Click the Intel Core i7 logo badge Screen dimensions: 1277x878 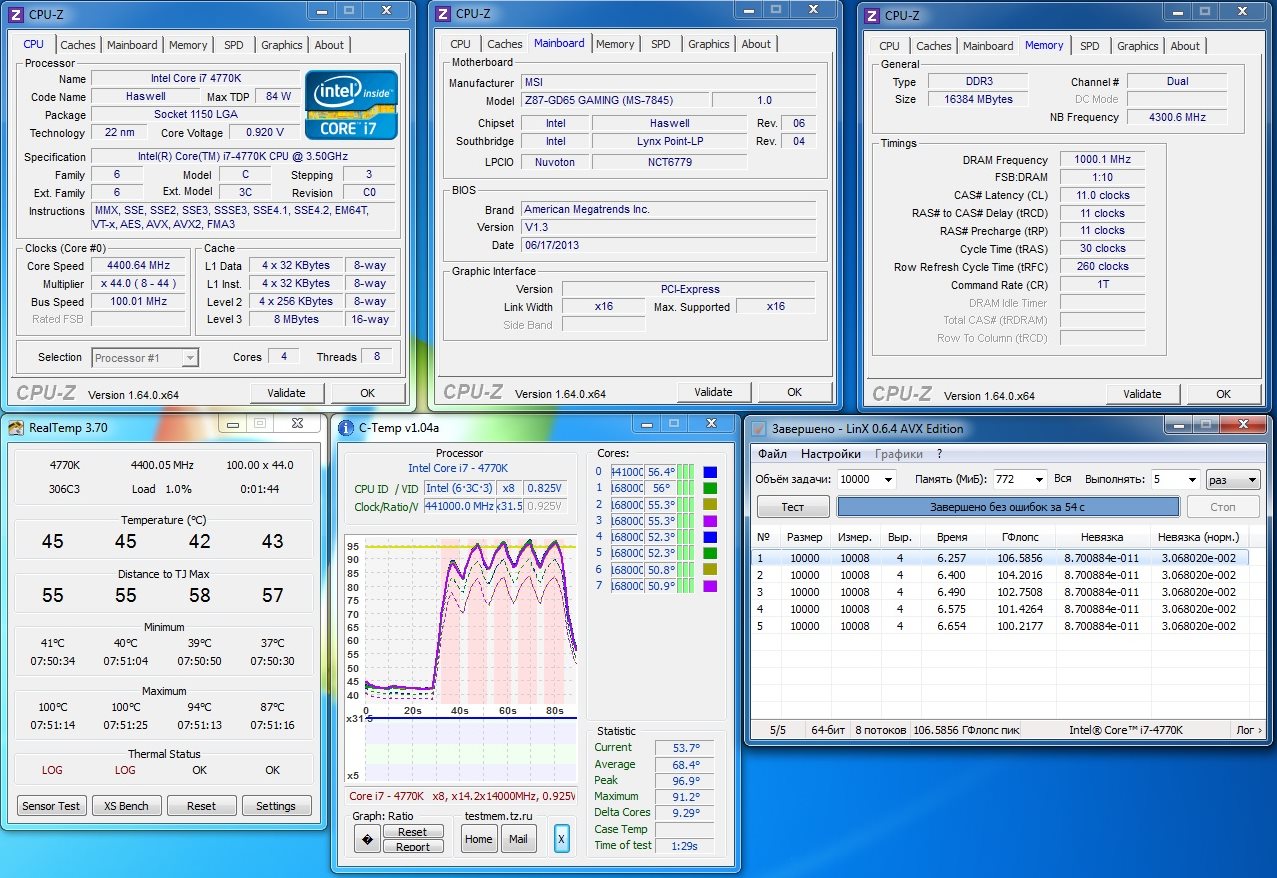tap(351, 104)
